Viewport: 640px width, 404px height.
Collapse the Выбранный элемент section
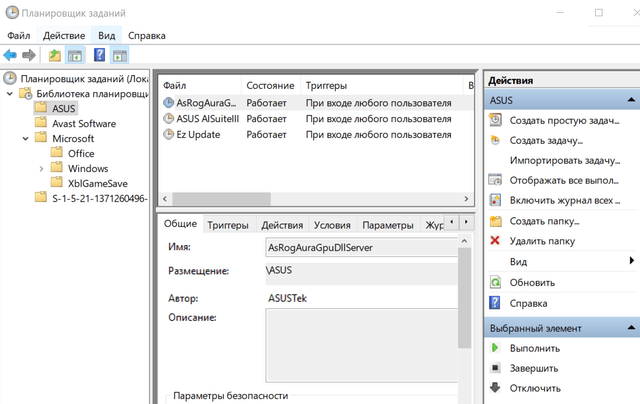click(x=631, y=327)
